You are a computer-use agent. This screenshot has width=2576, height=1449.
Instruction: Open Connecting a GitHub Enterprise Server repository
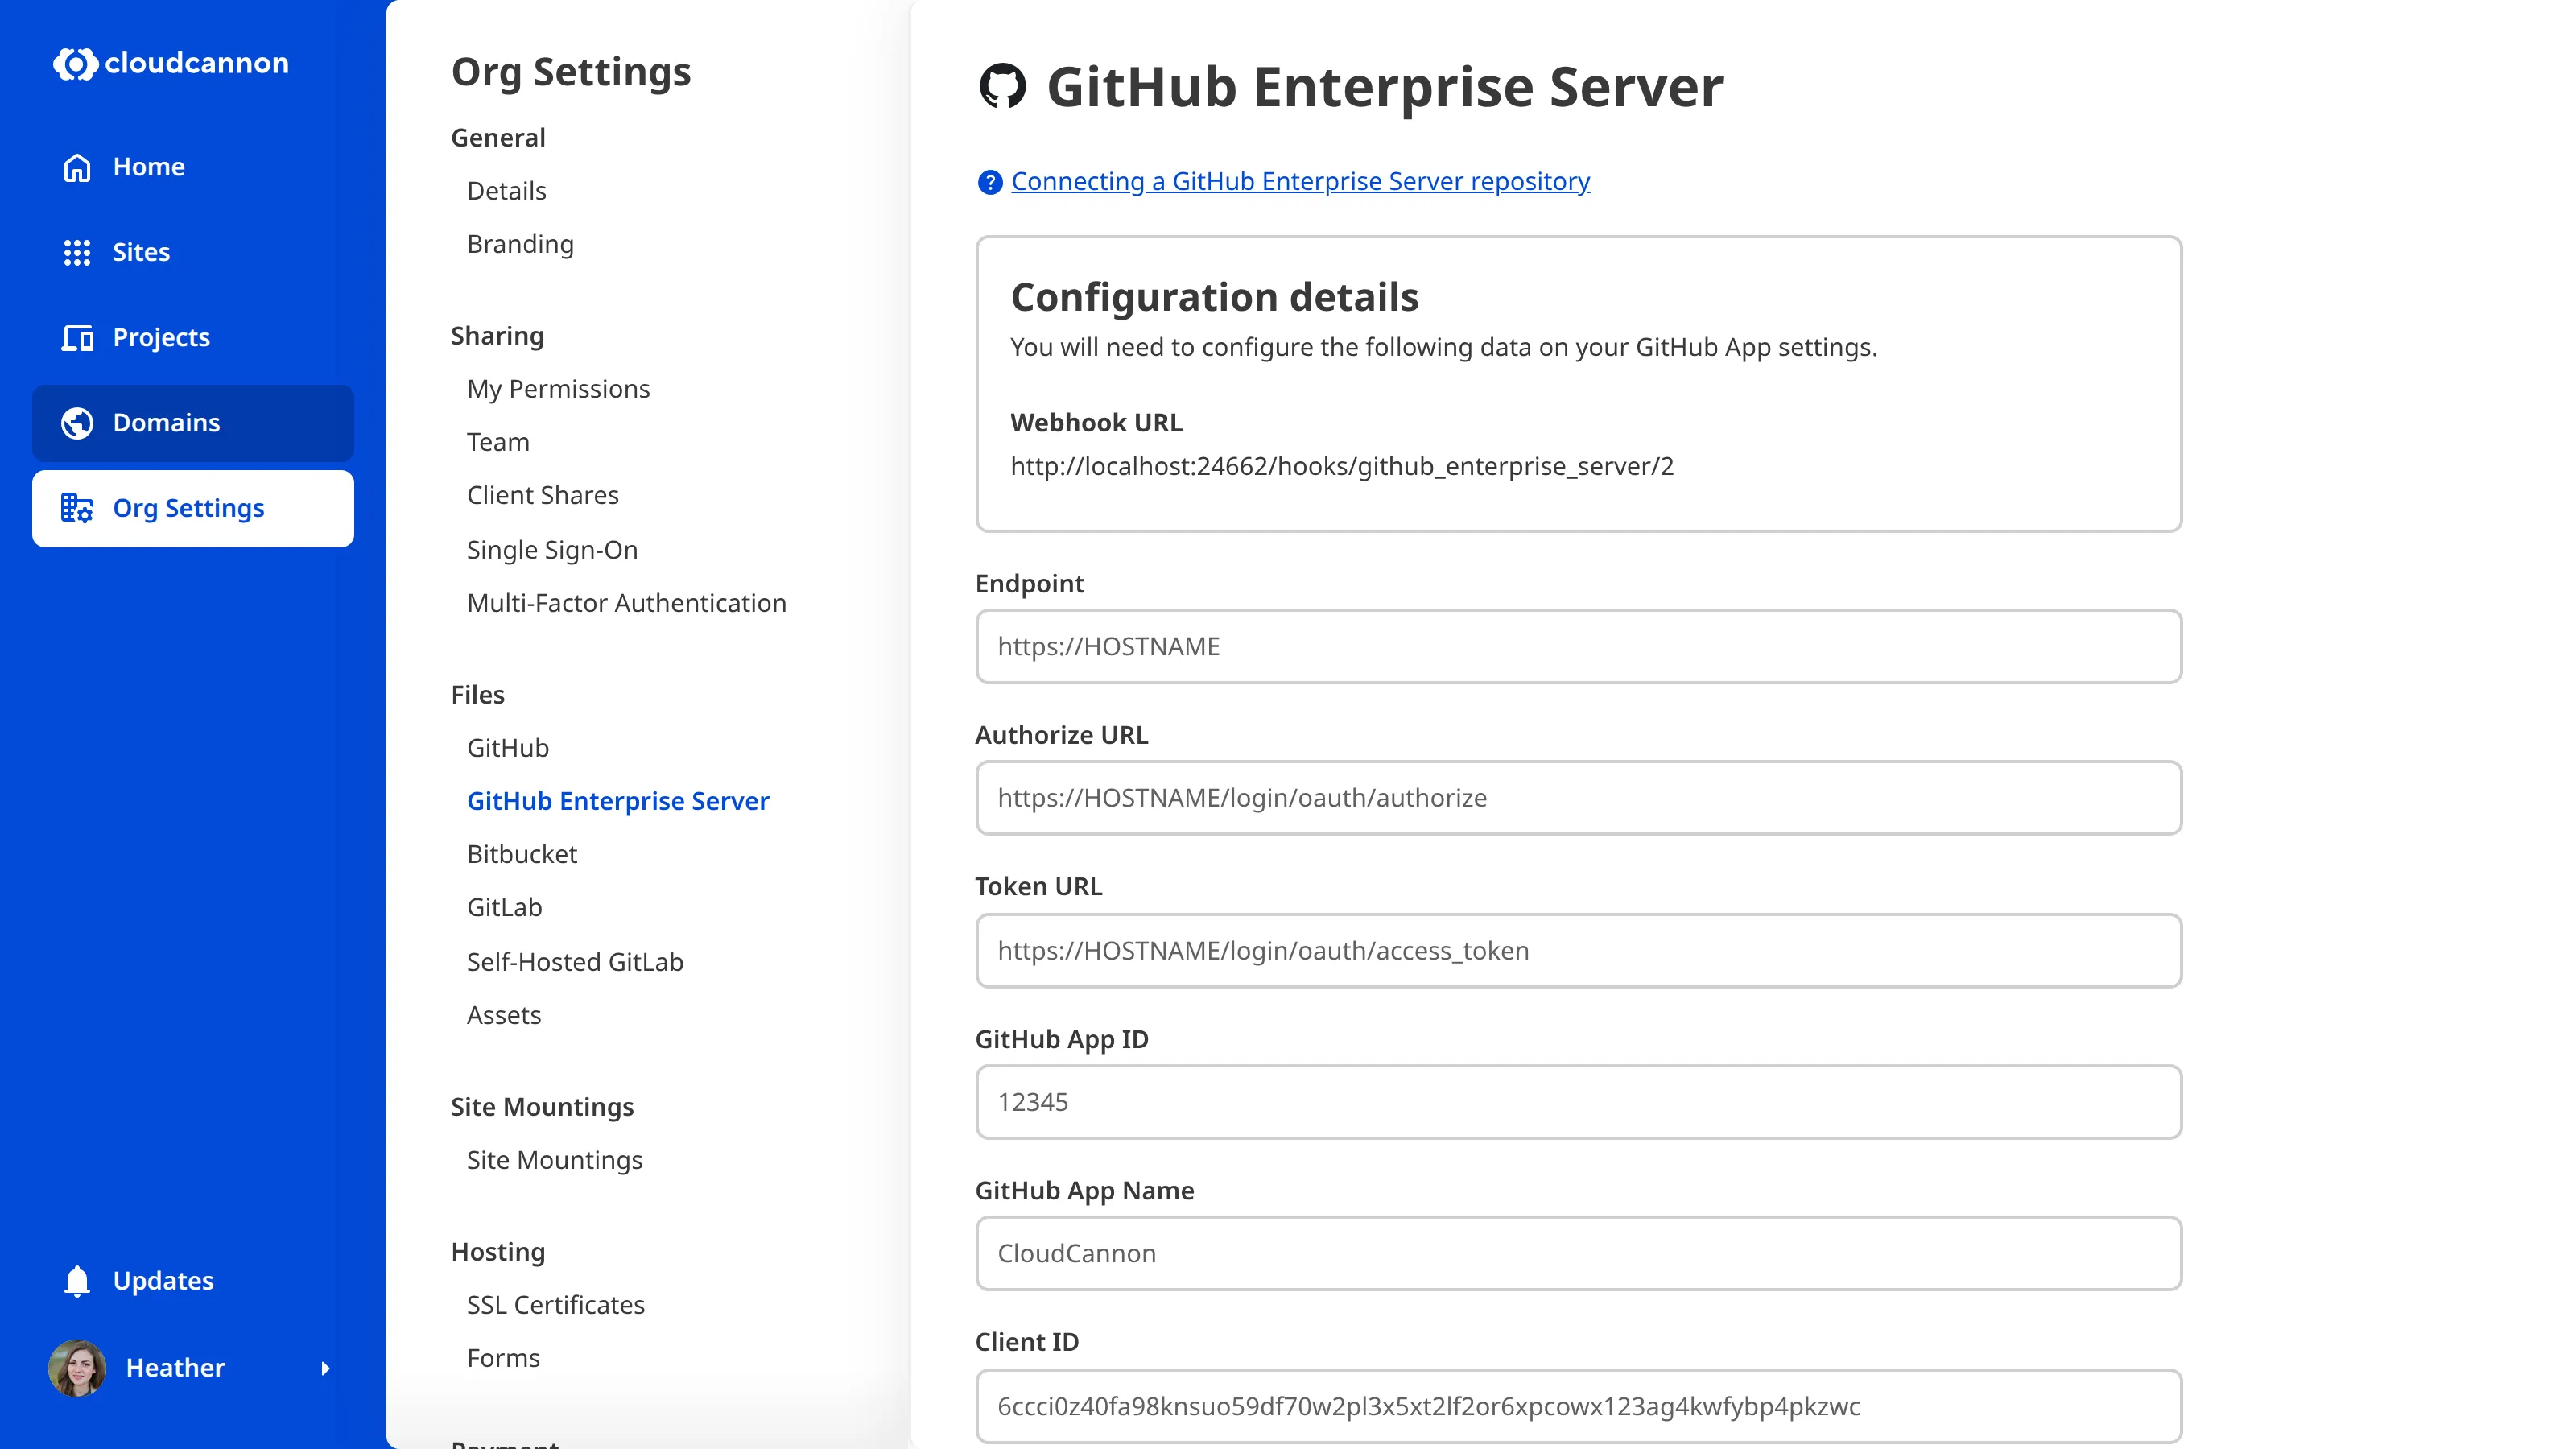point(1300,181)
